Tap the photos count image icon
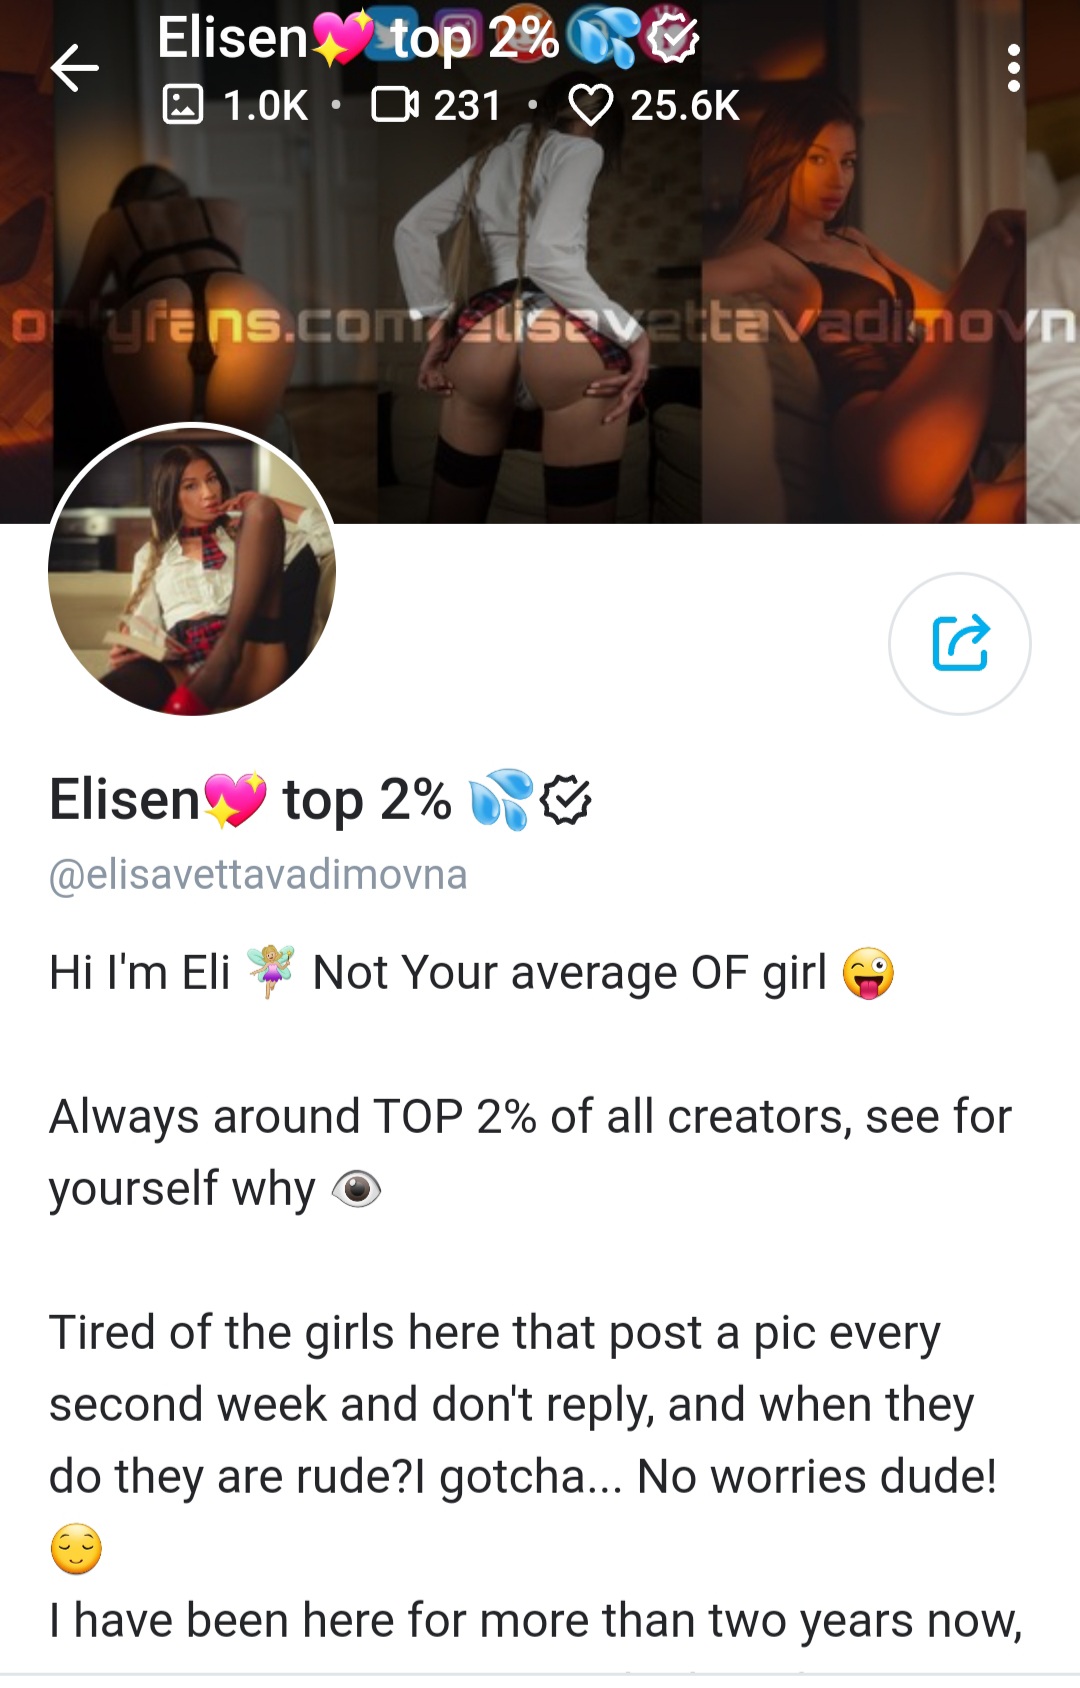This screenshot has height=1688, width=1080. coord(182,105)
